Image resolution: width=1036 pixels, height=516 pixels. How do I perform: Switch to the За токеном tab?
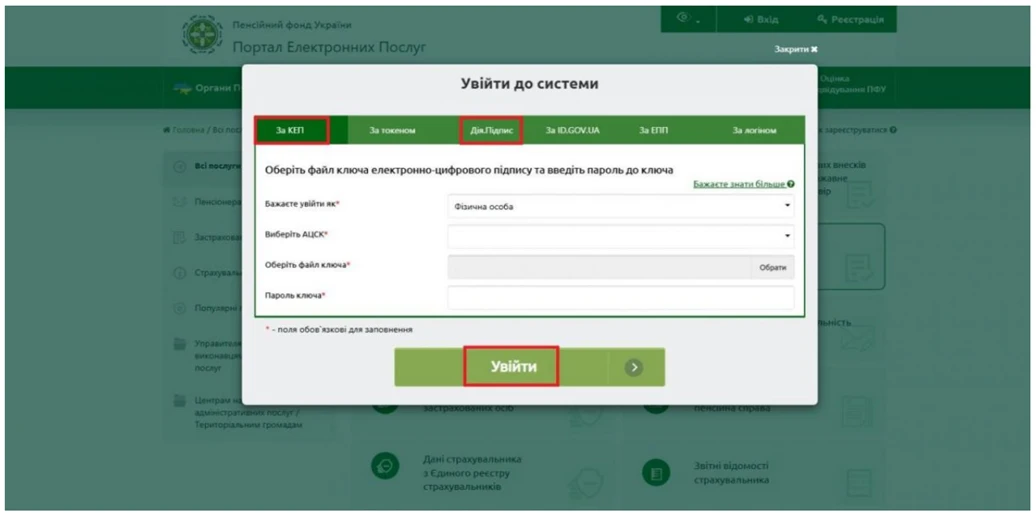point(392,130)
